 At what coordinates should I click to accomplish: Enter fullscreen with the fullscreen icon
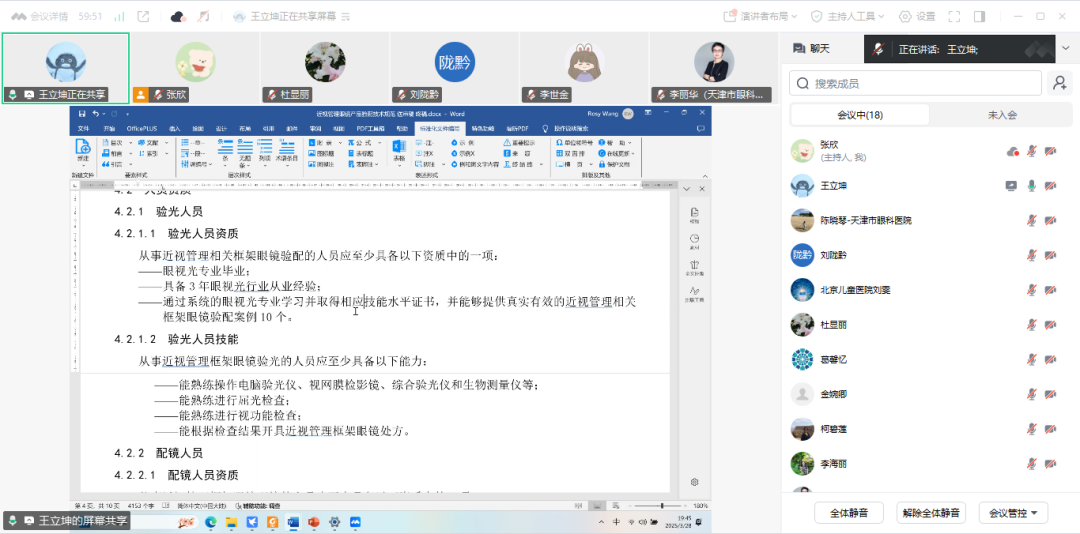pos(955,17)
